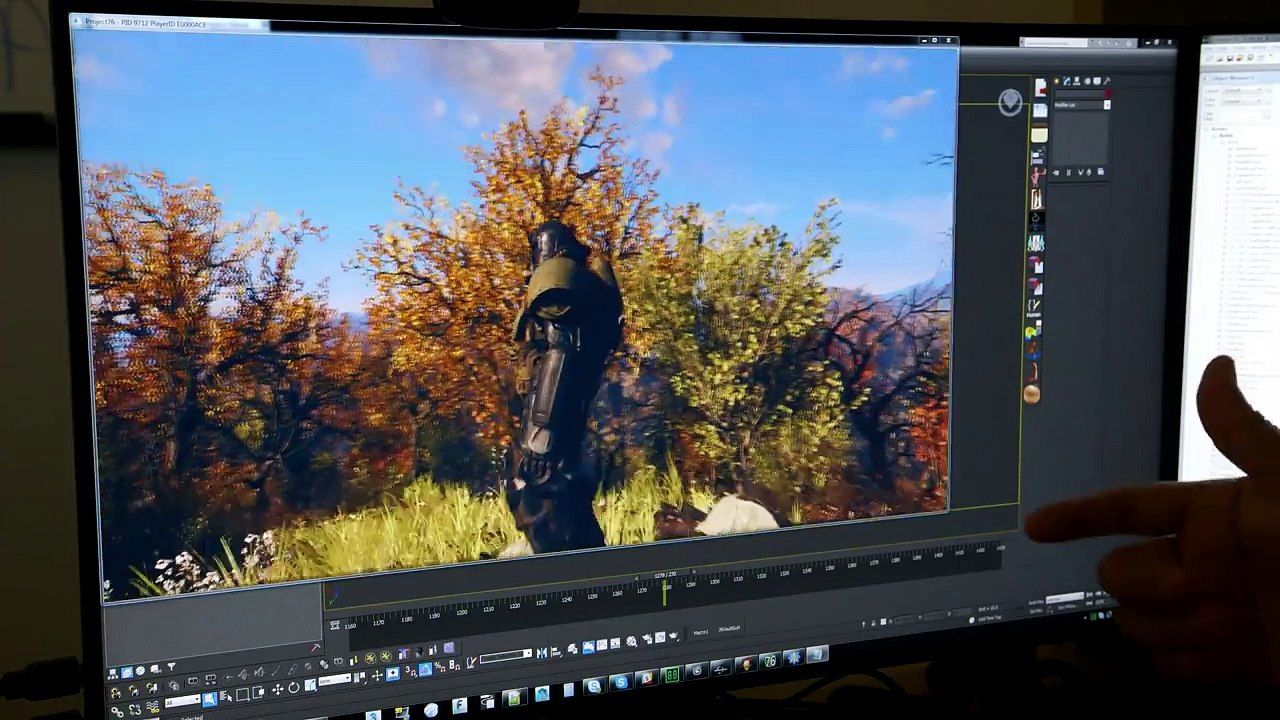Open the Display command panel tab

coord(1097,81)
